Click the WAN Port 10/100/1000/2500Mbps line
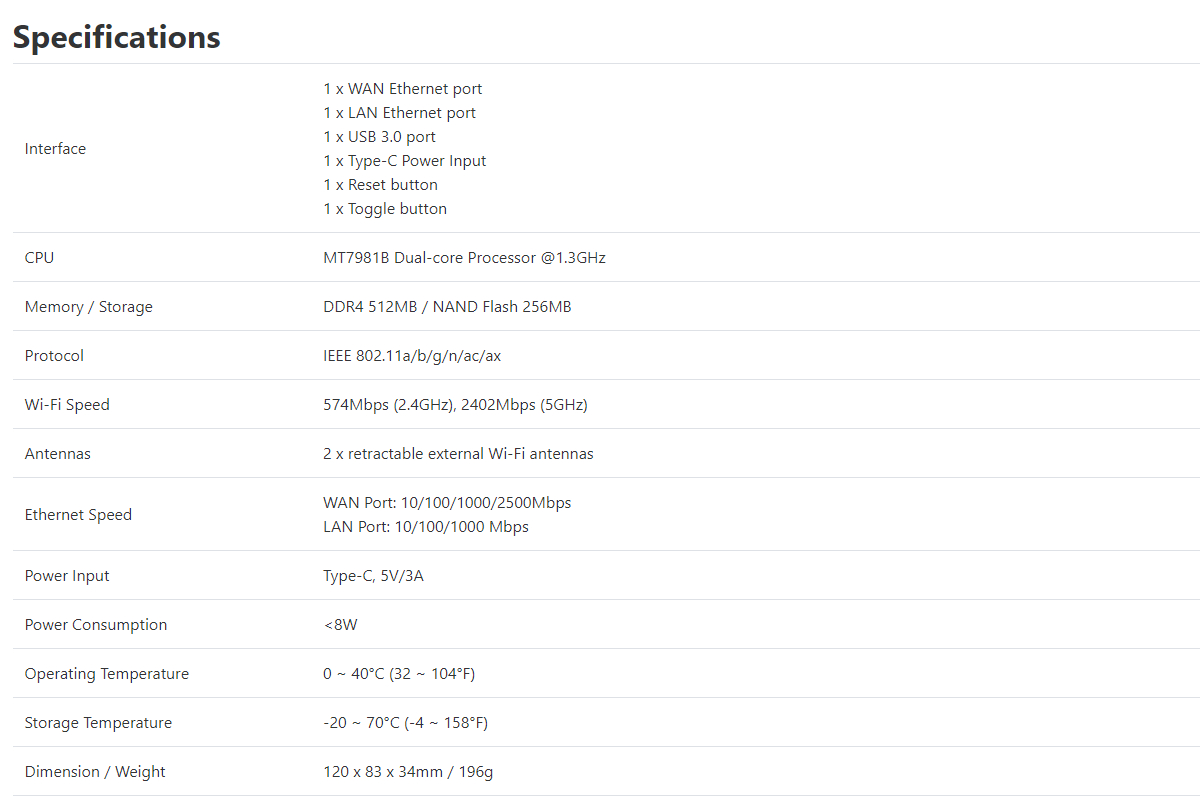1200x800 pixels. (447, 503)
